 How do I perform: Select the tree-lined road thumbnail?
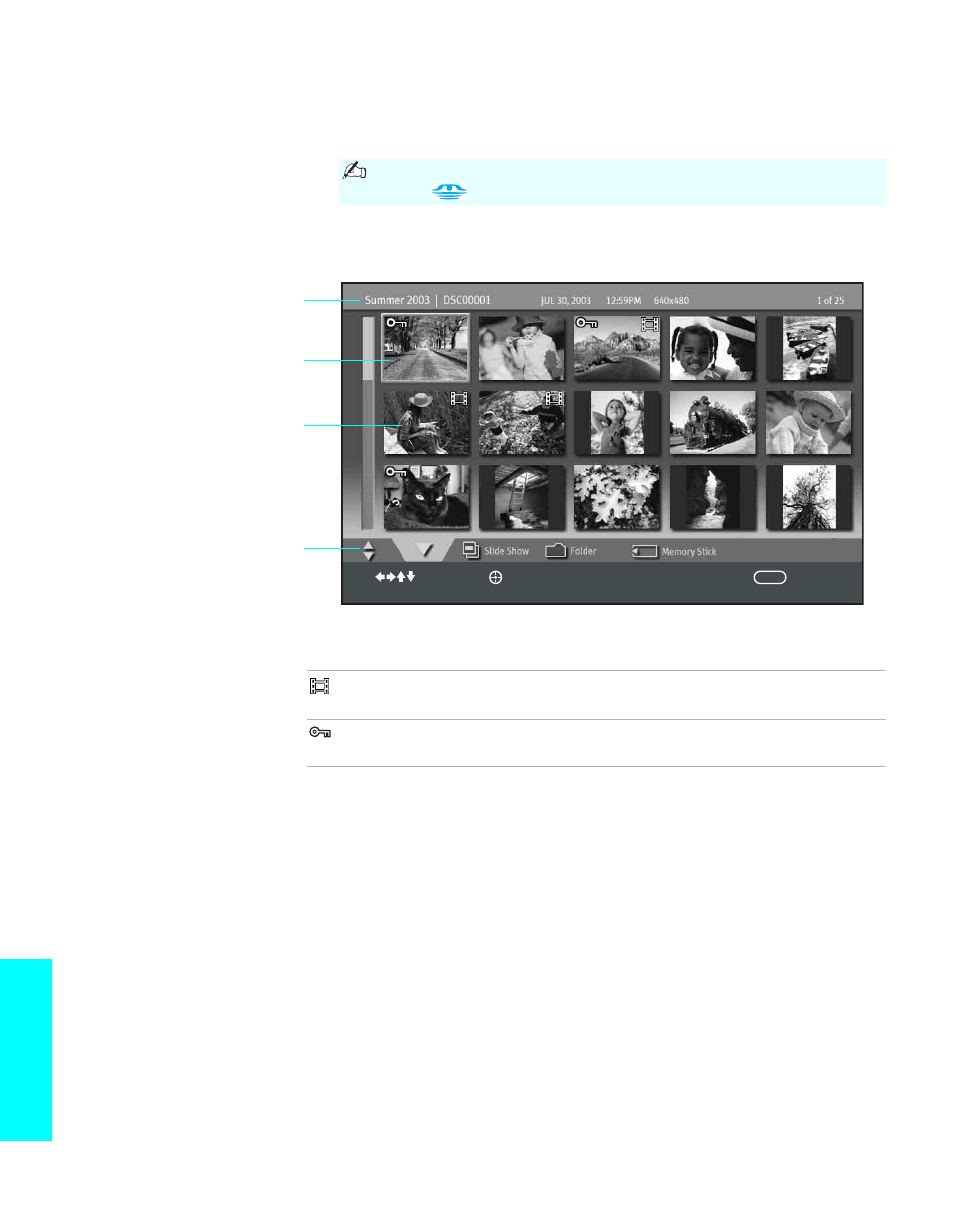click(426, 348)
